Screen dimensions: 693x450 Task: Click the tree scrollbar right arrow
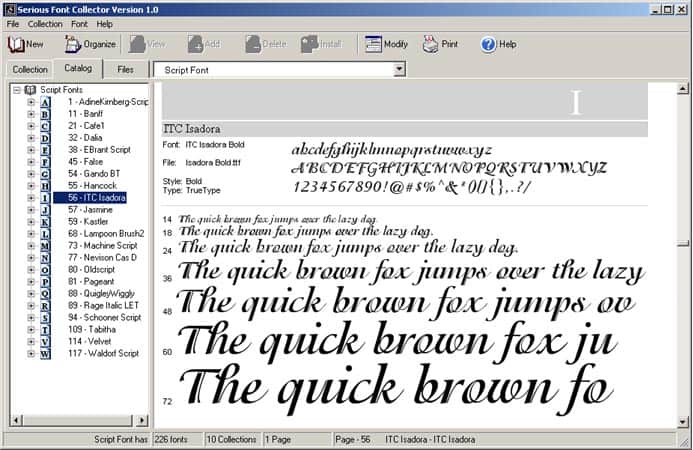[x=142, y=420]
